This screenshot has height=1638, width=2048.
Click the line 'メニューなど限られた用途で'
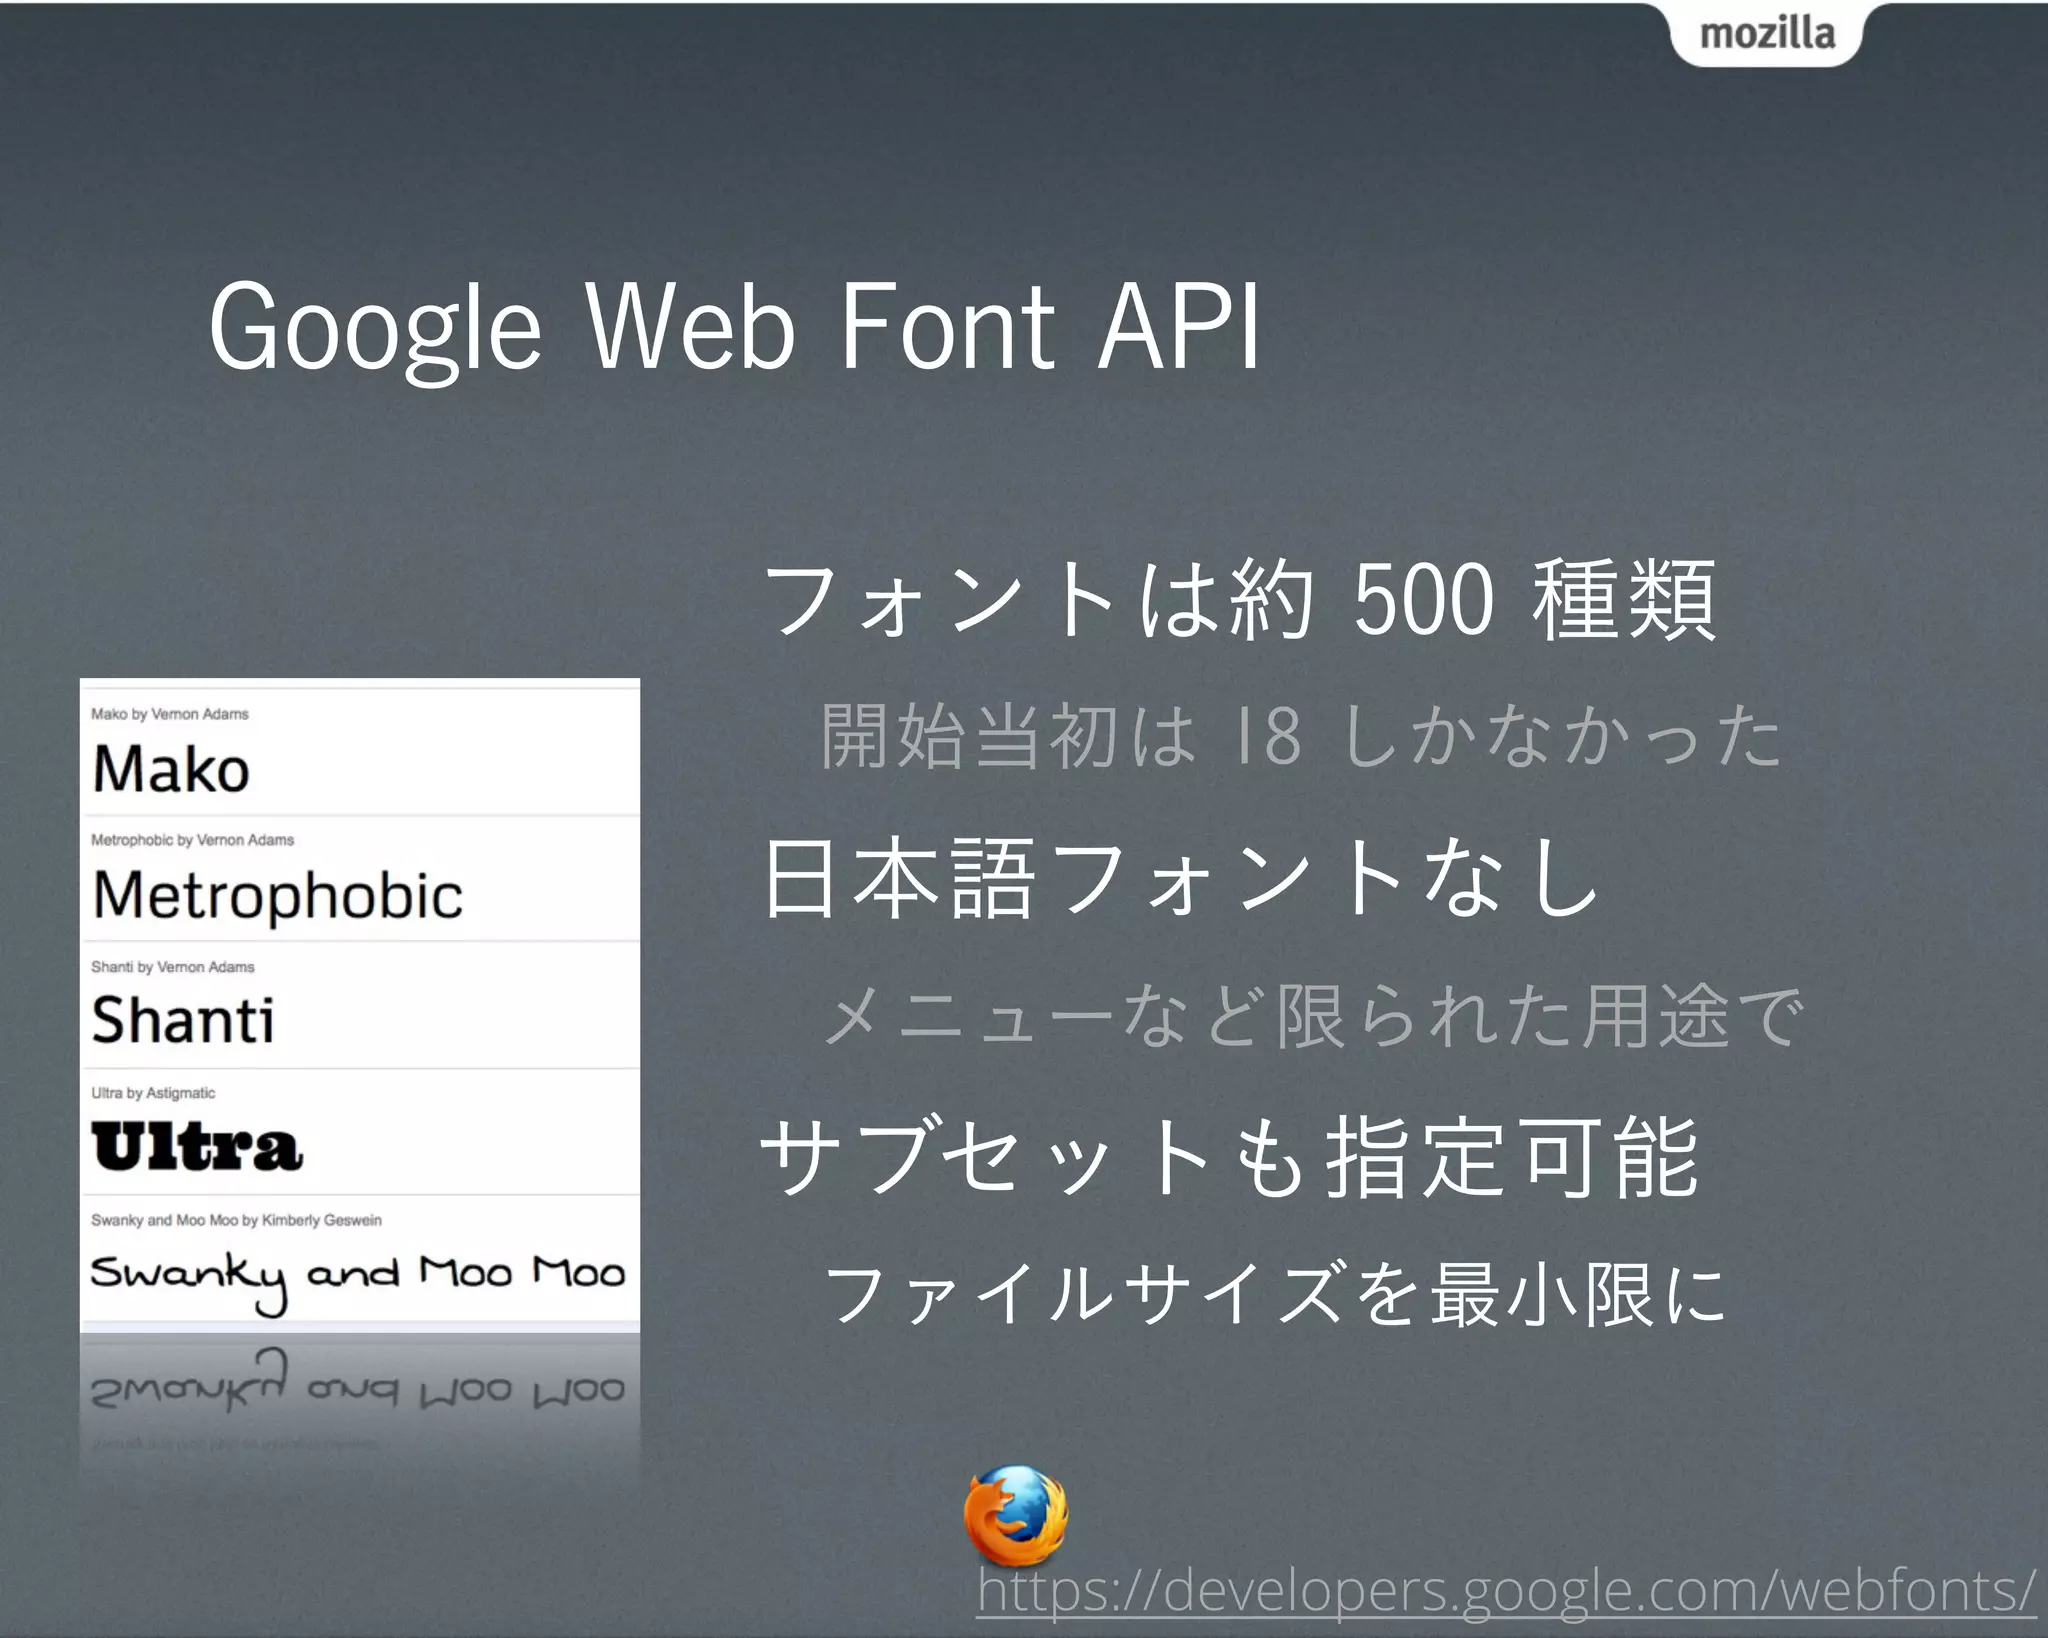[x=1314, y=1015]
